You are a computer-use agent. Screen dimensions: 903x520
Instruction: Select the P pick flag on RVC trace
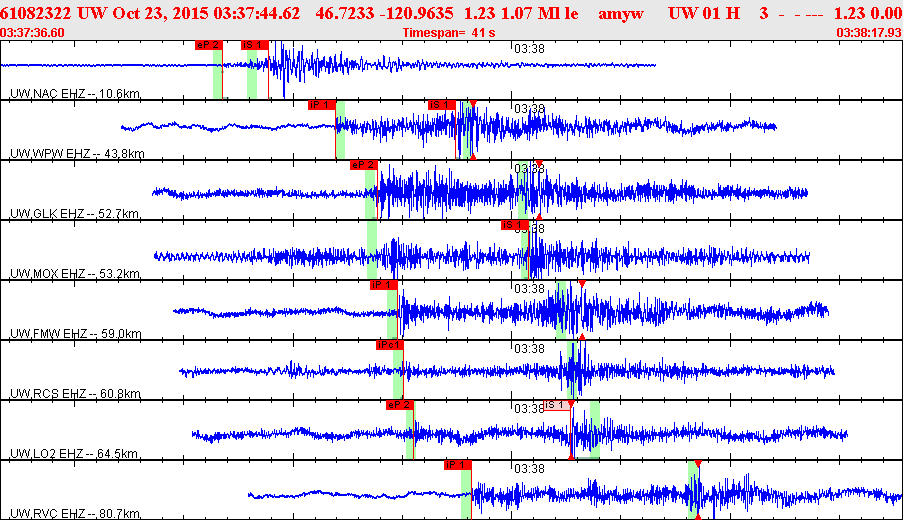(457, 465)
